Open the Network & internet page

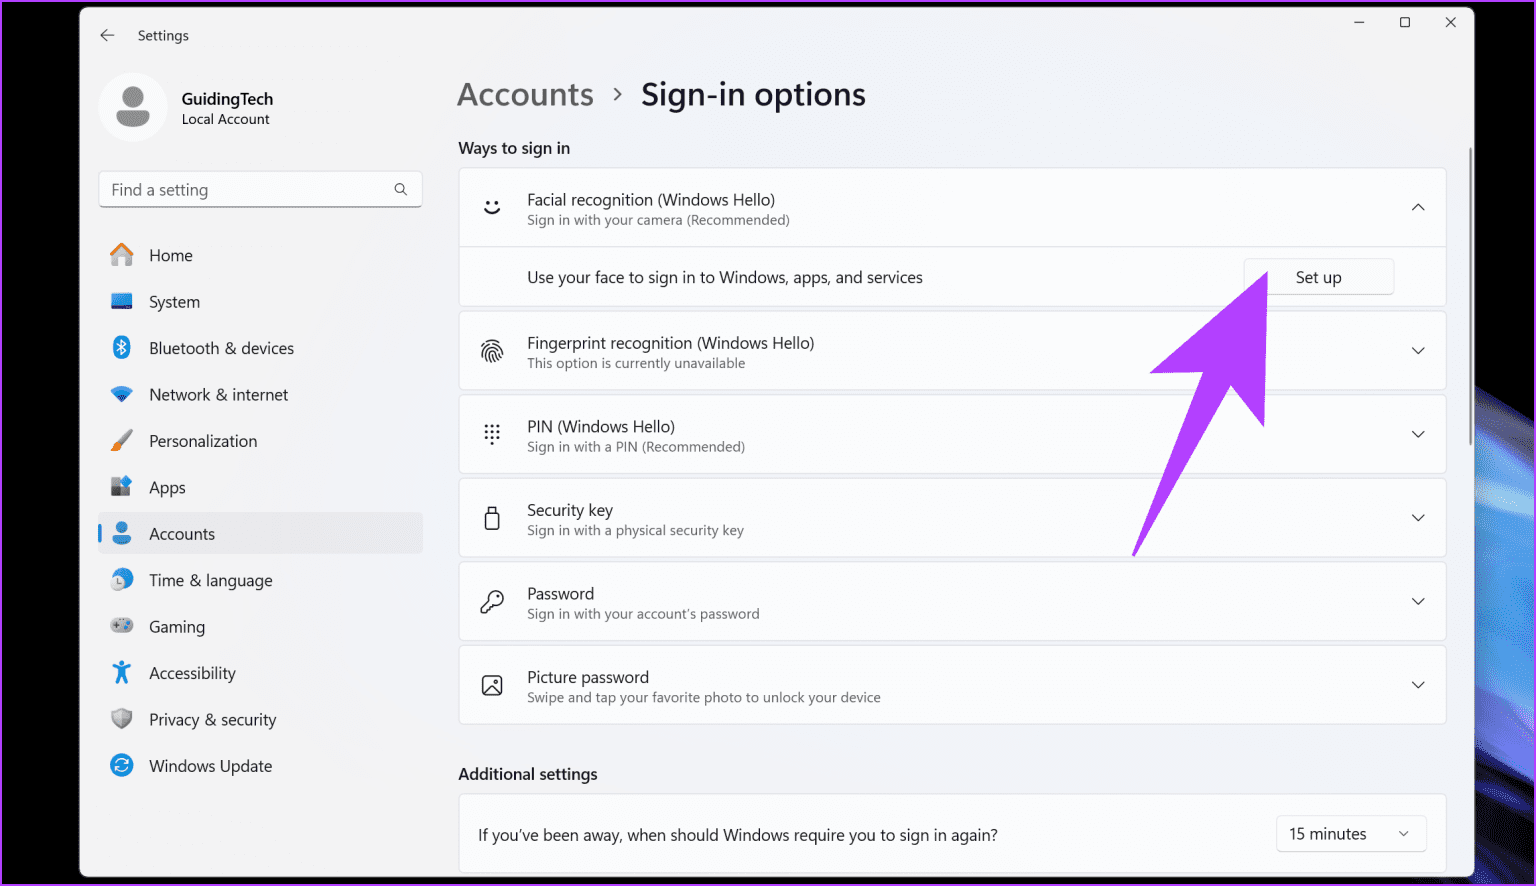pos(218,395)
